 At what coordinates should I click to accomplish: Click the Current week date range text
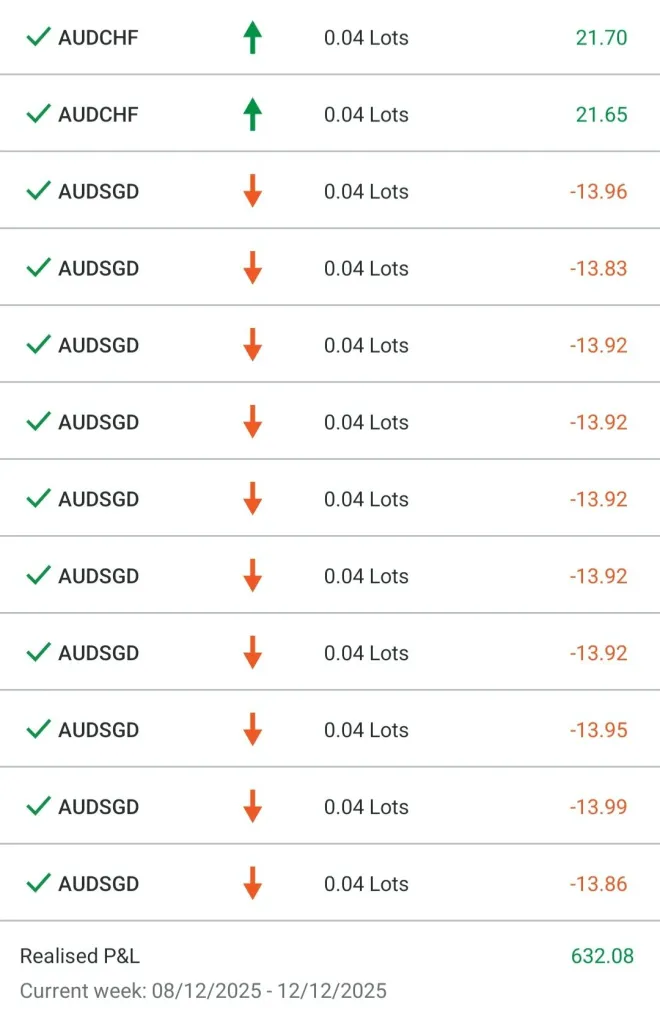[x=203, y=991]
